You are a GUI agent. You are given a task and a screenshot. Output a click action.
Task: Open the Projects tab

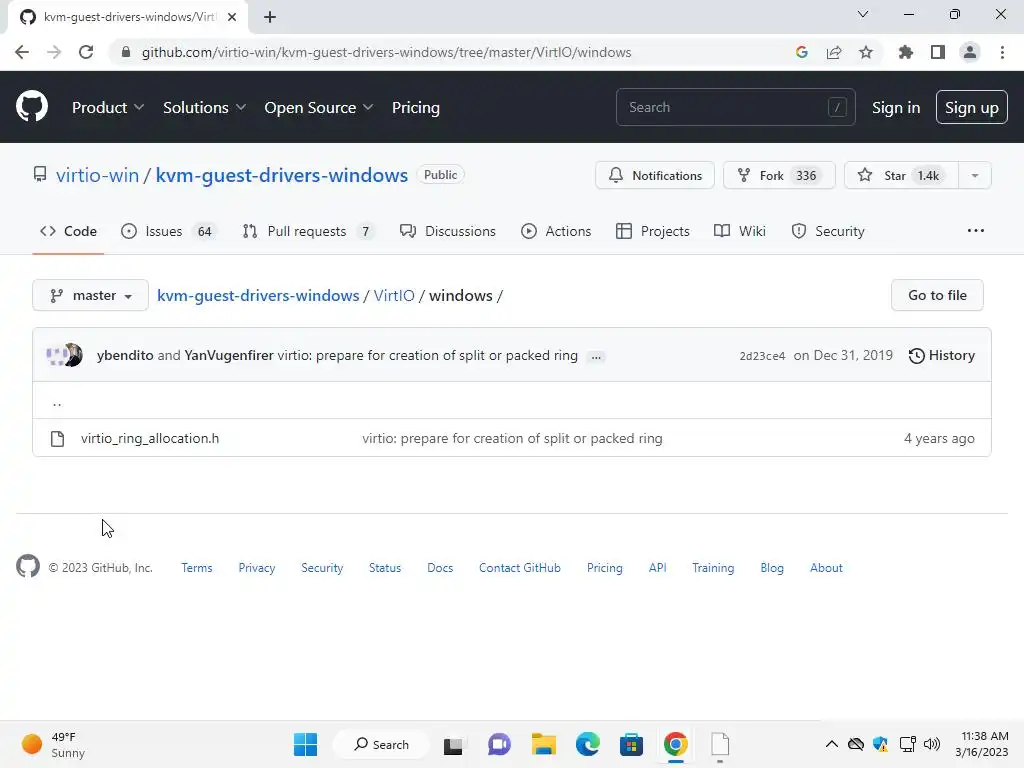click(x=652, y=231)
